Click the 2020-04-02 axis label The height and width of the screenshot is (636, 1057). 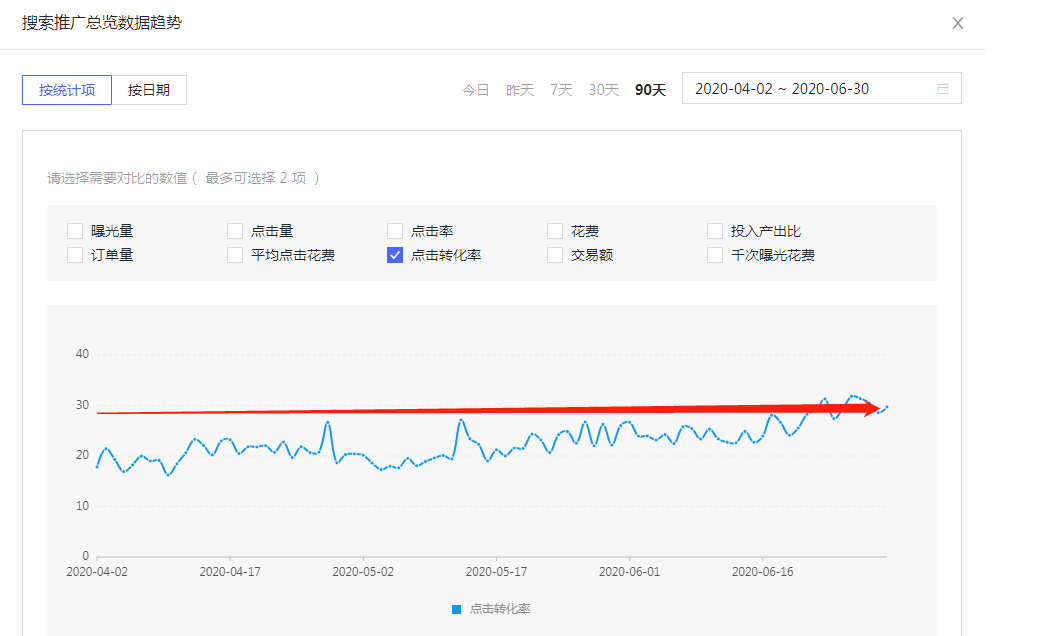pyautogui.click(x=97, y=572)
